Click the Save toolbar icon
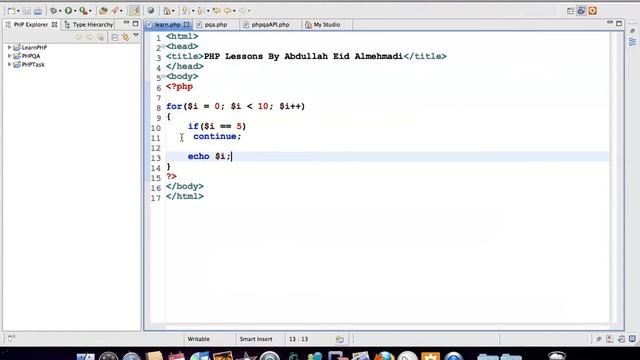This screenshot has height=360, width=640. [27, 11]
